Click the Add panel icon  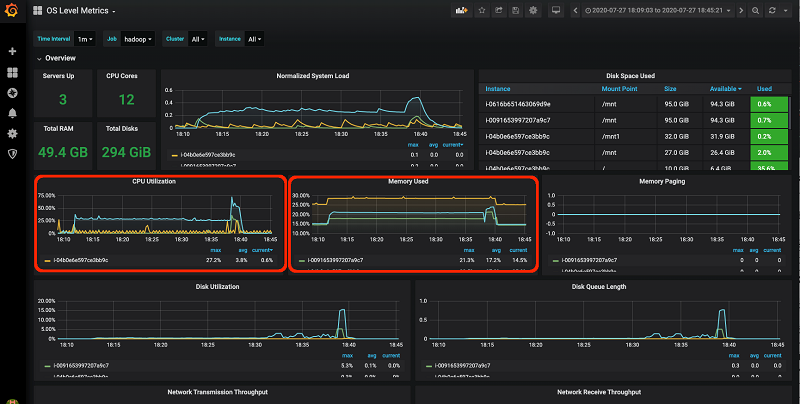click(x=462, y=10)
